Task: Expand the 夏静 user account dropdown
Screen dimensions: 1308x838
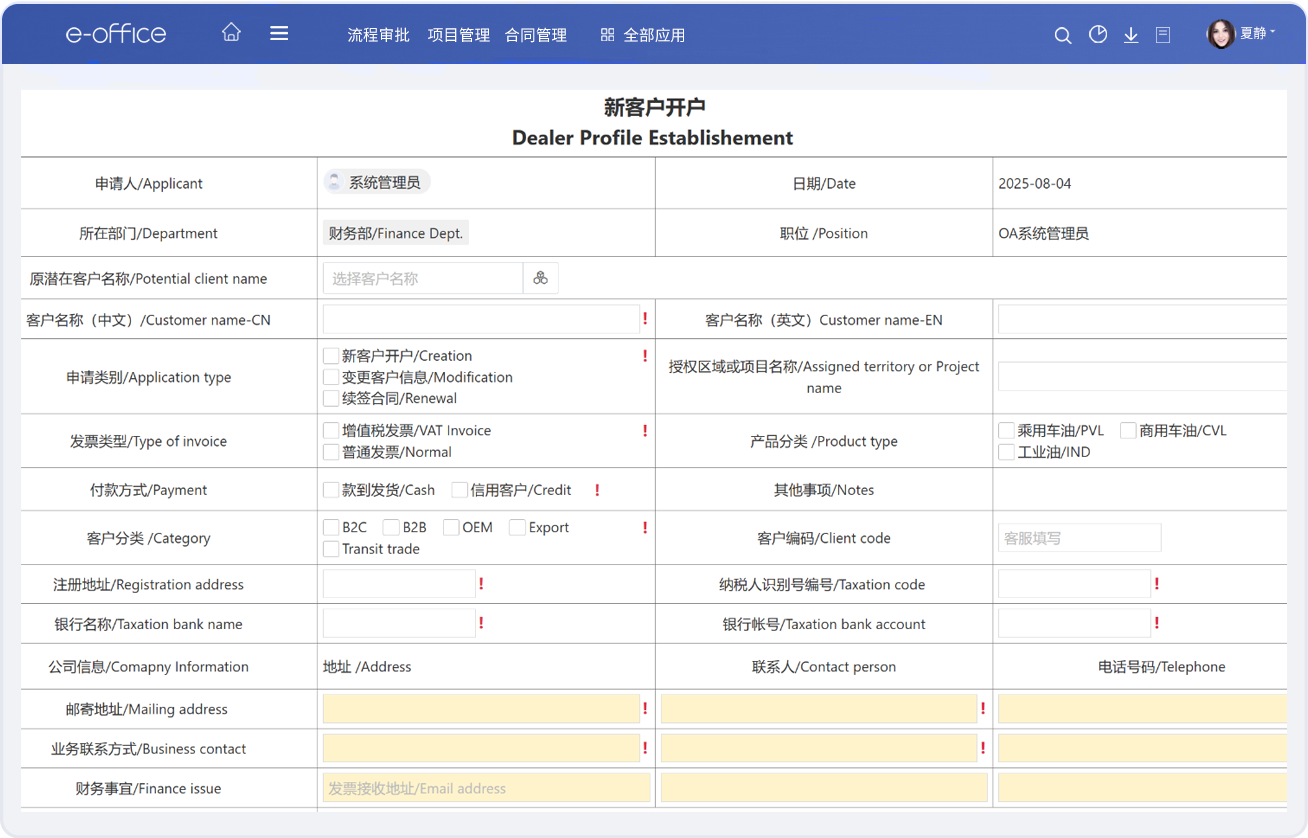Action: coord(1243,34)
